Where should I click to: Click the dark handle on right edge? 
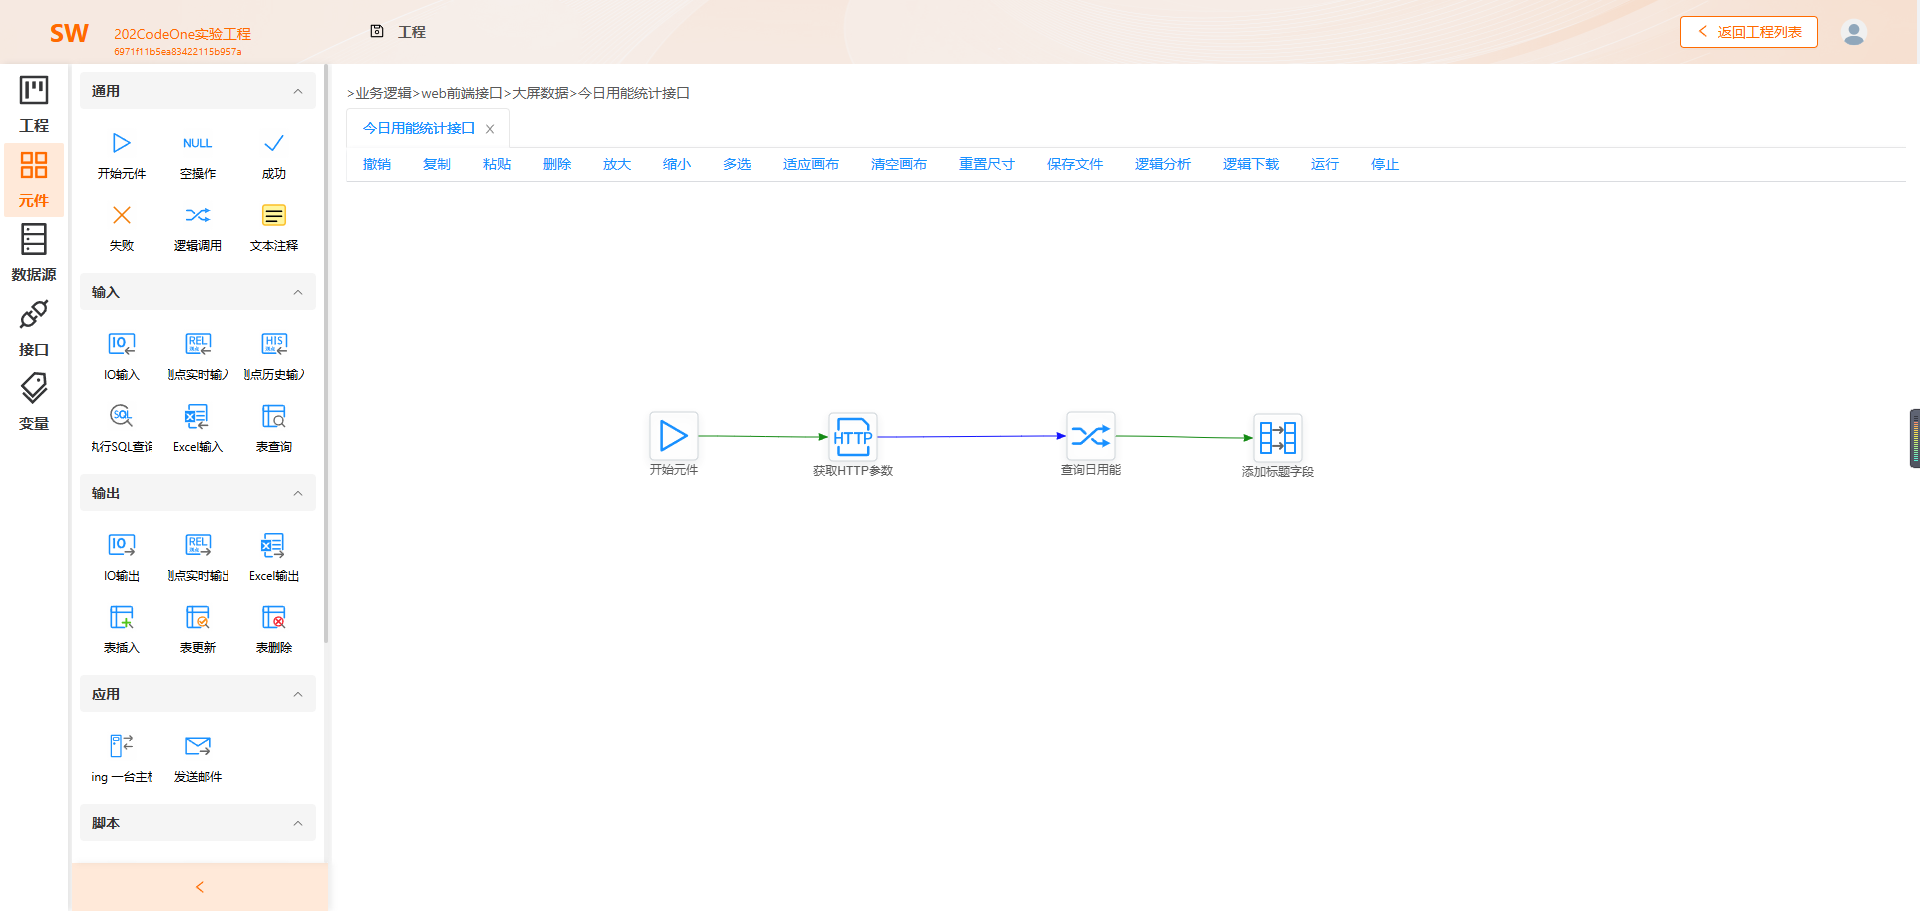pyautogui.click(x=1914, y=438)
